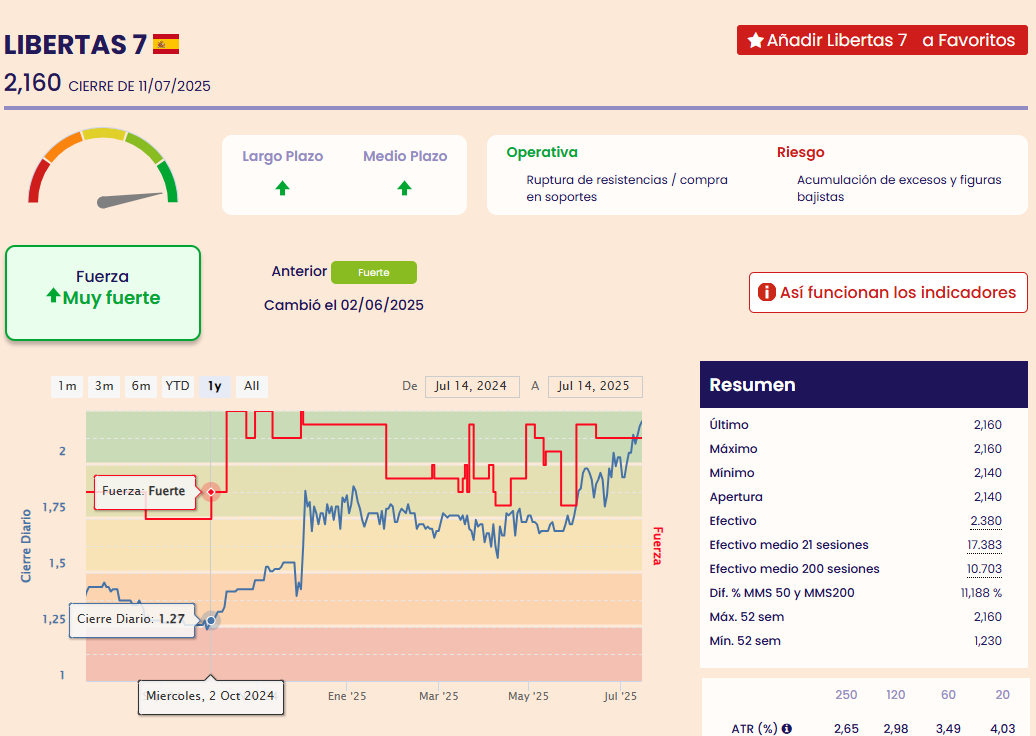Click the Apertura row value 2,140

coord(988,497)
